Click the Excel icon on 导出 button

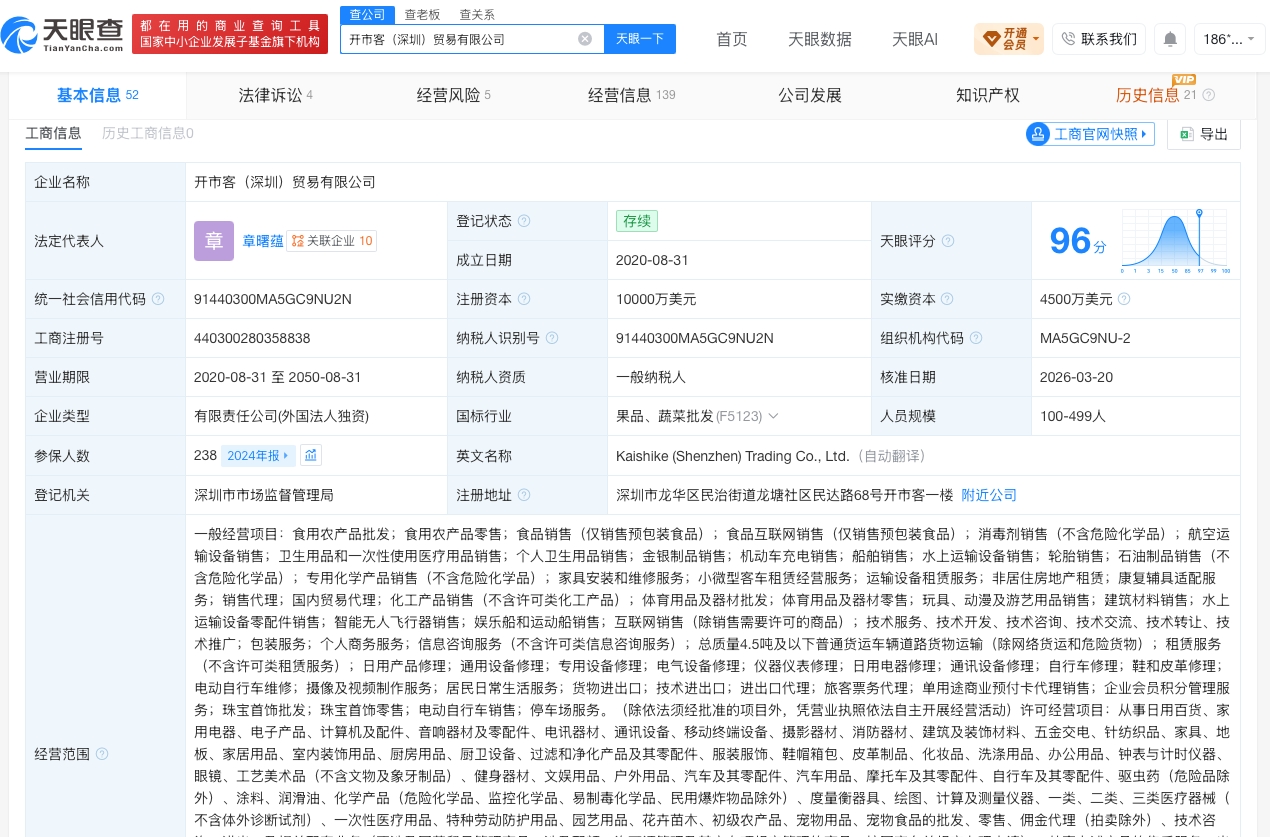click(x=1187, y=134)
